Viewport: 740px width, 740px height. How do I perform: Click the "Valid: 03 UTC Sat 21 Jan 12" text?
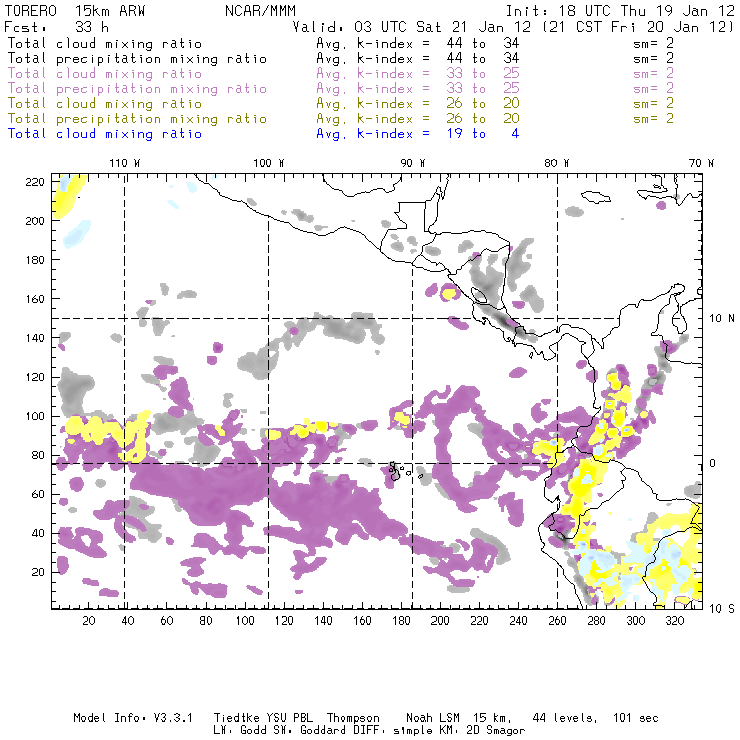[412, 27]
